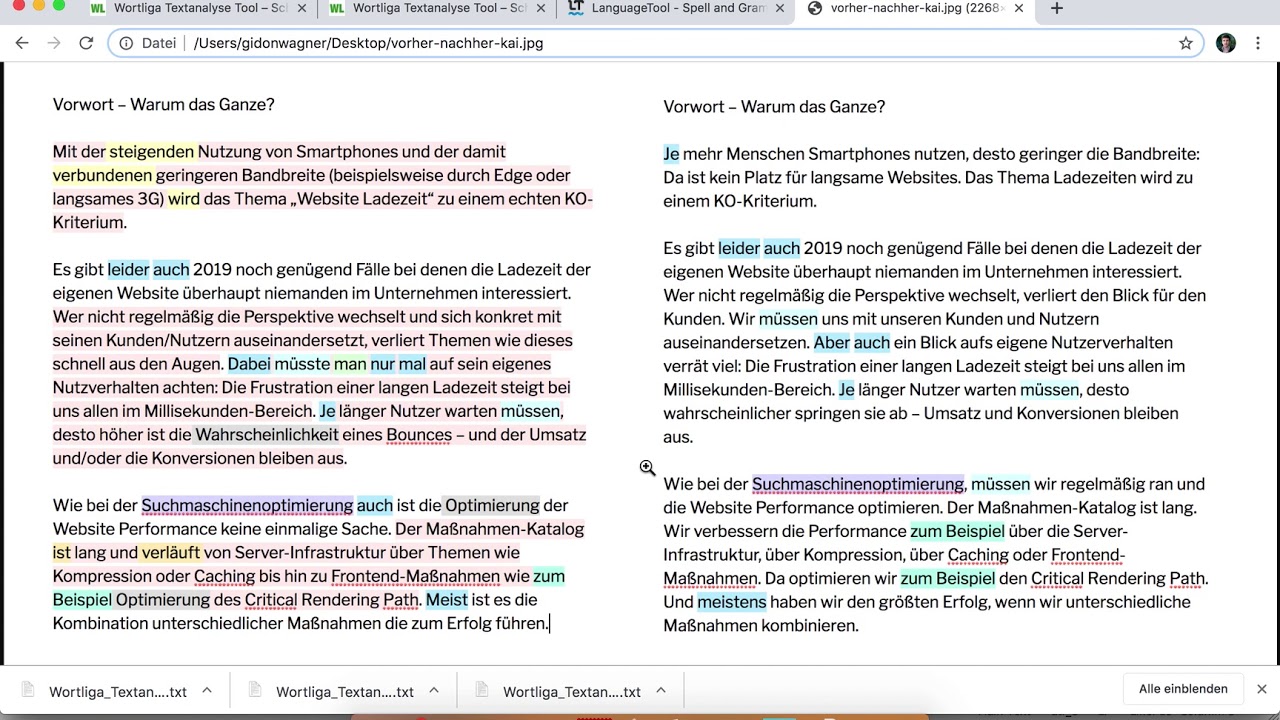Click highlighted word 'verbundenen' in left text

pos(102,175)
